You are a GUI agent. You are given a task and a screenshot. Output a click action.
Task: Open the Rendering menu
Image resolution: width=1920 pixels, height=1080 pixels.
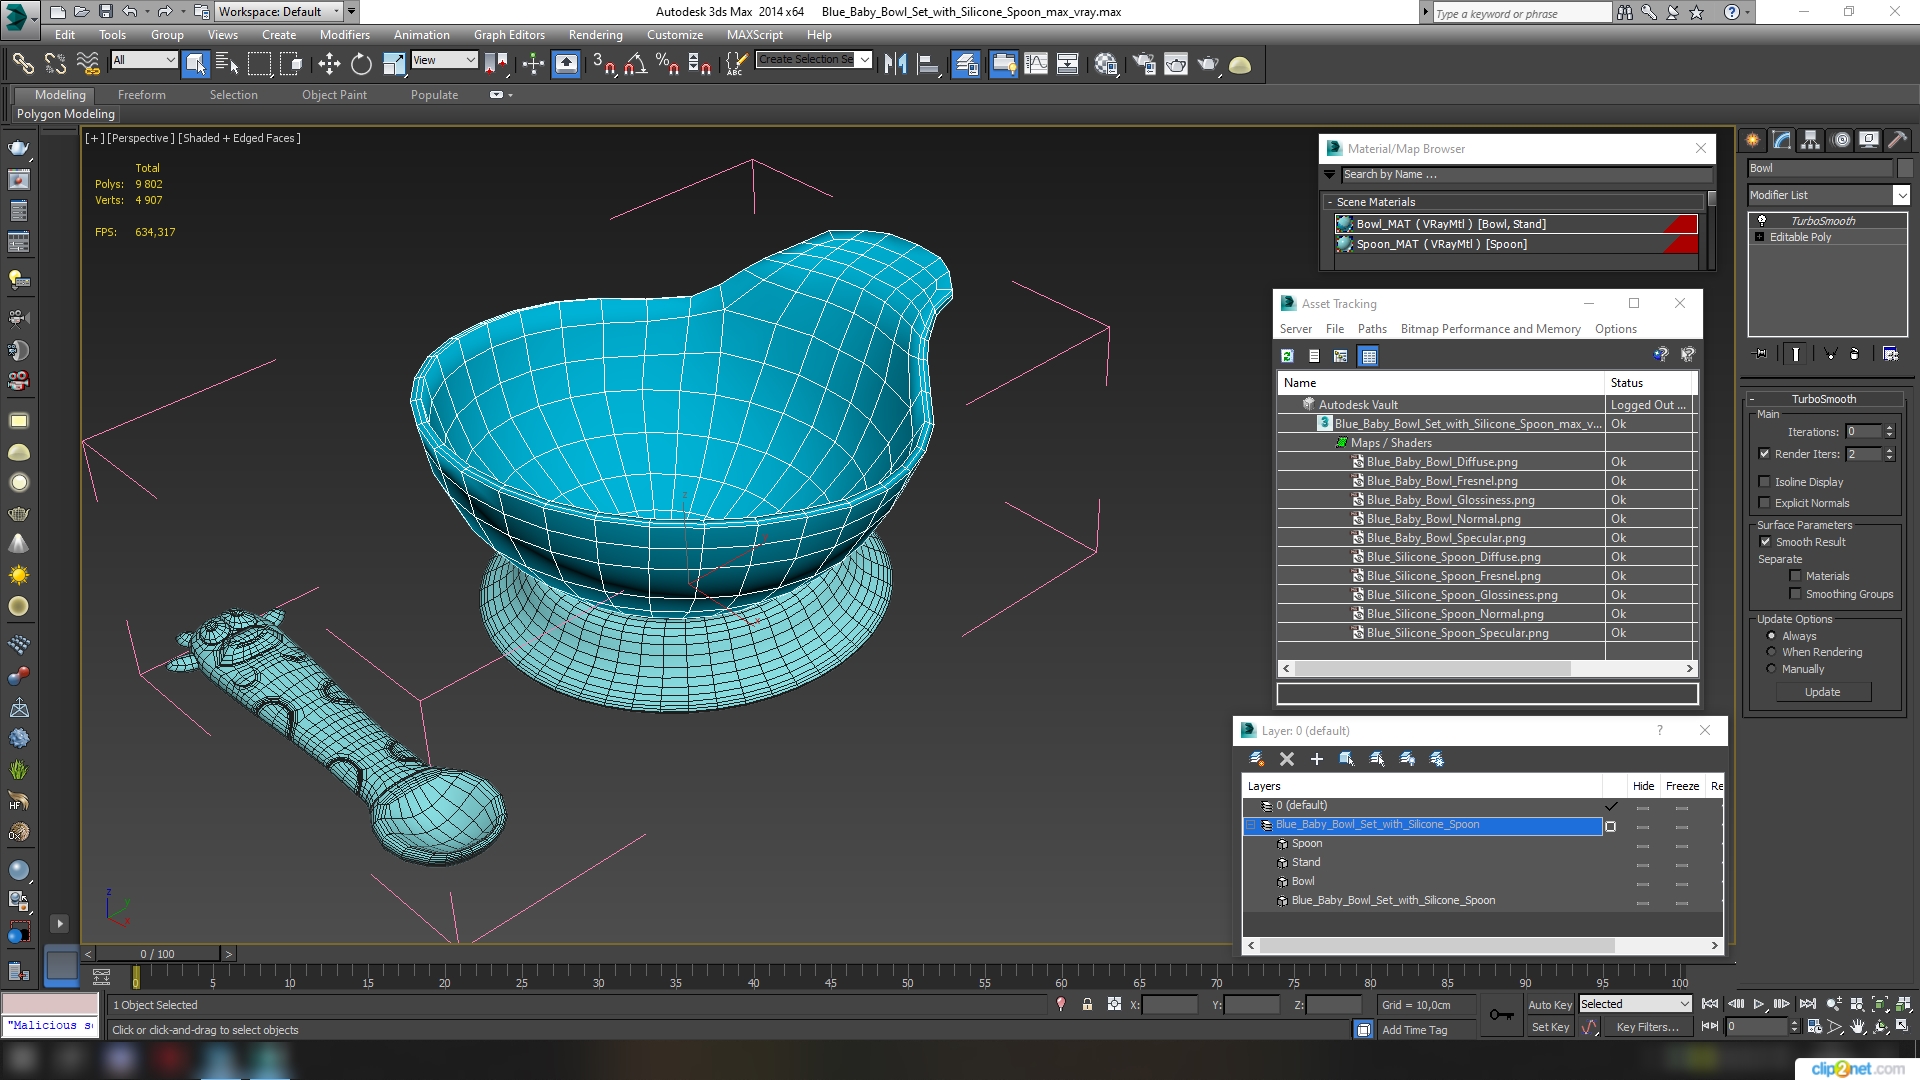point(595,34)
